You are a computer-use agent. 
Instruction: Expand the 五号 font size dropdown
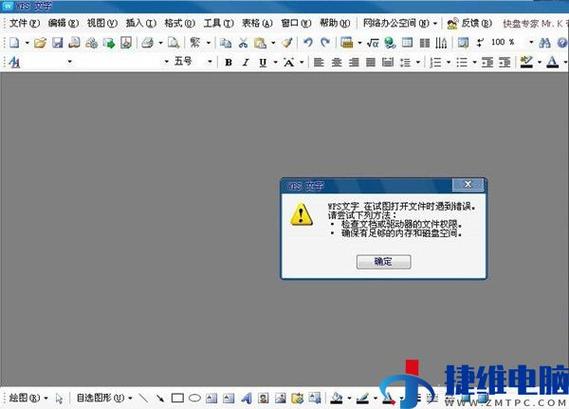[210, 62]
